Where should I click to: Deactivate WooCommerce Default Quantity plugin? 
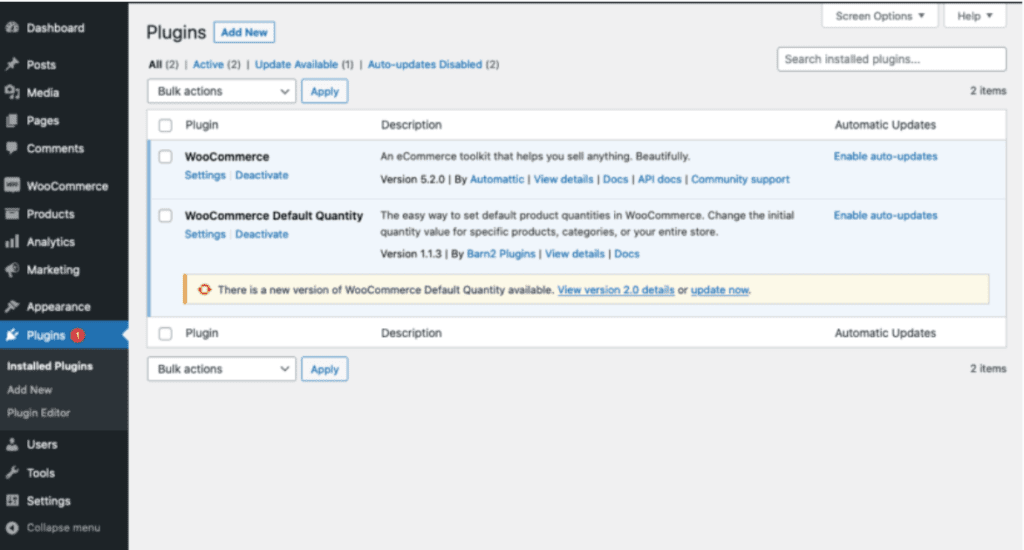click(262, 234)
